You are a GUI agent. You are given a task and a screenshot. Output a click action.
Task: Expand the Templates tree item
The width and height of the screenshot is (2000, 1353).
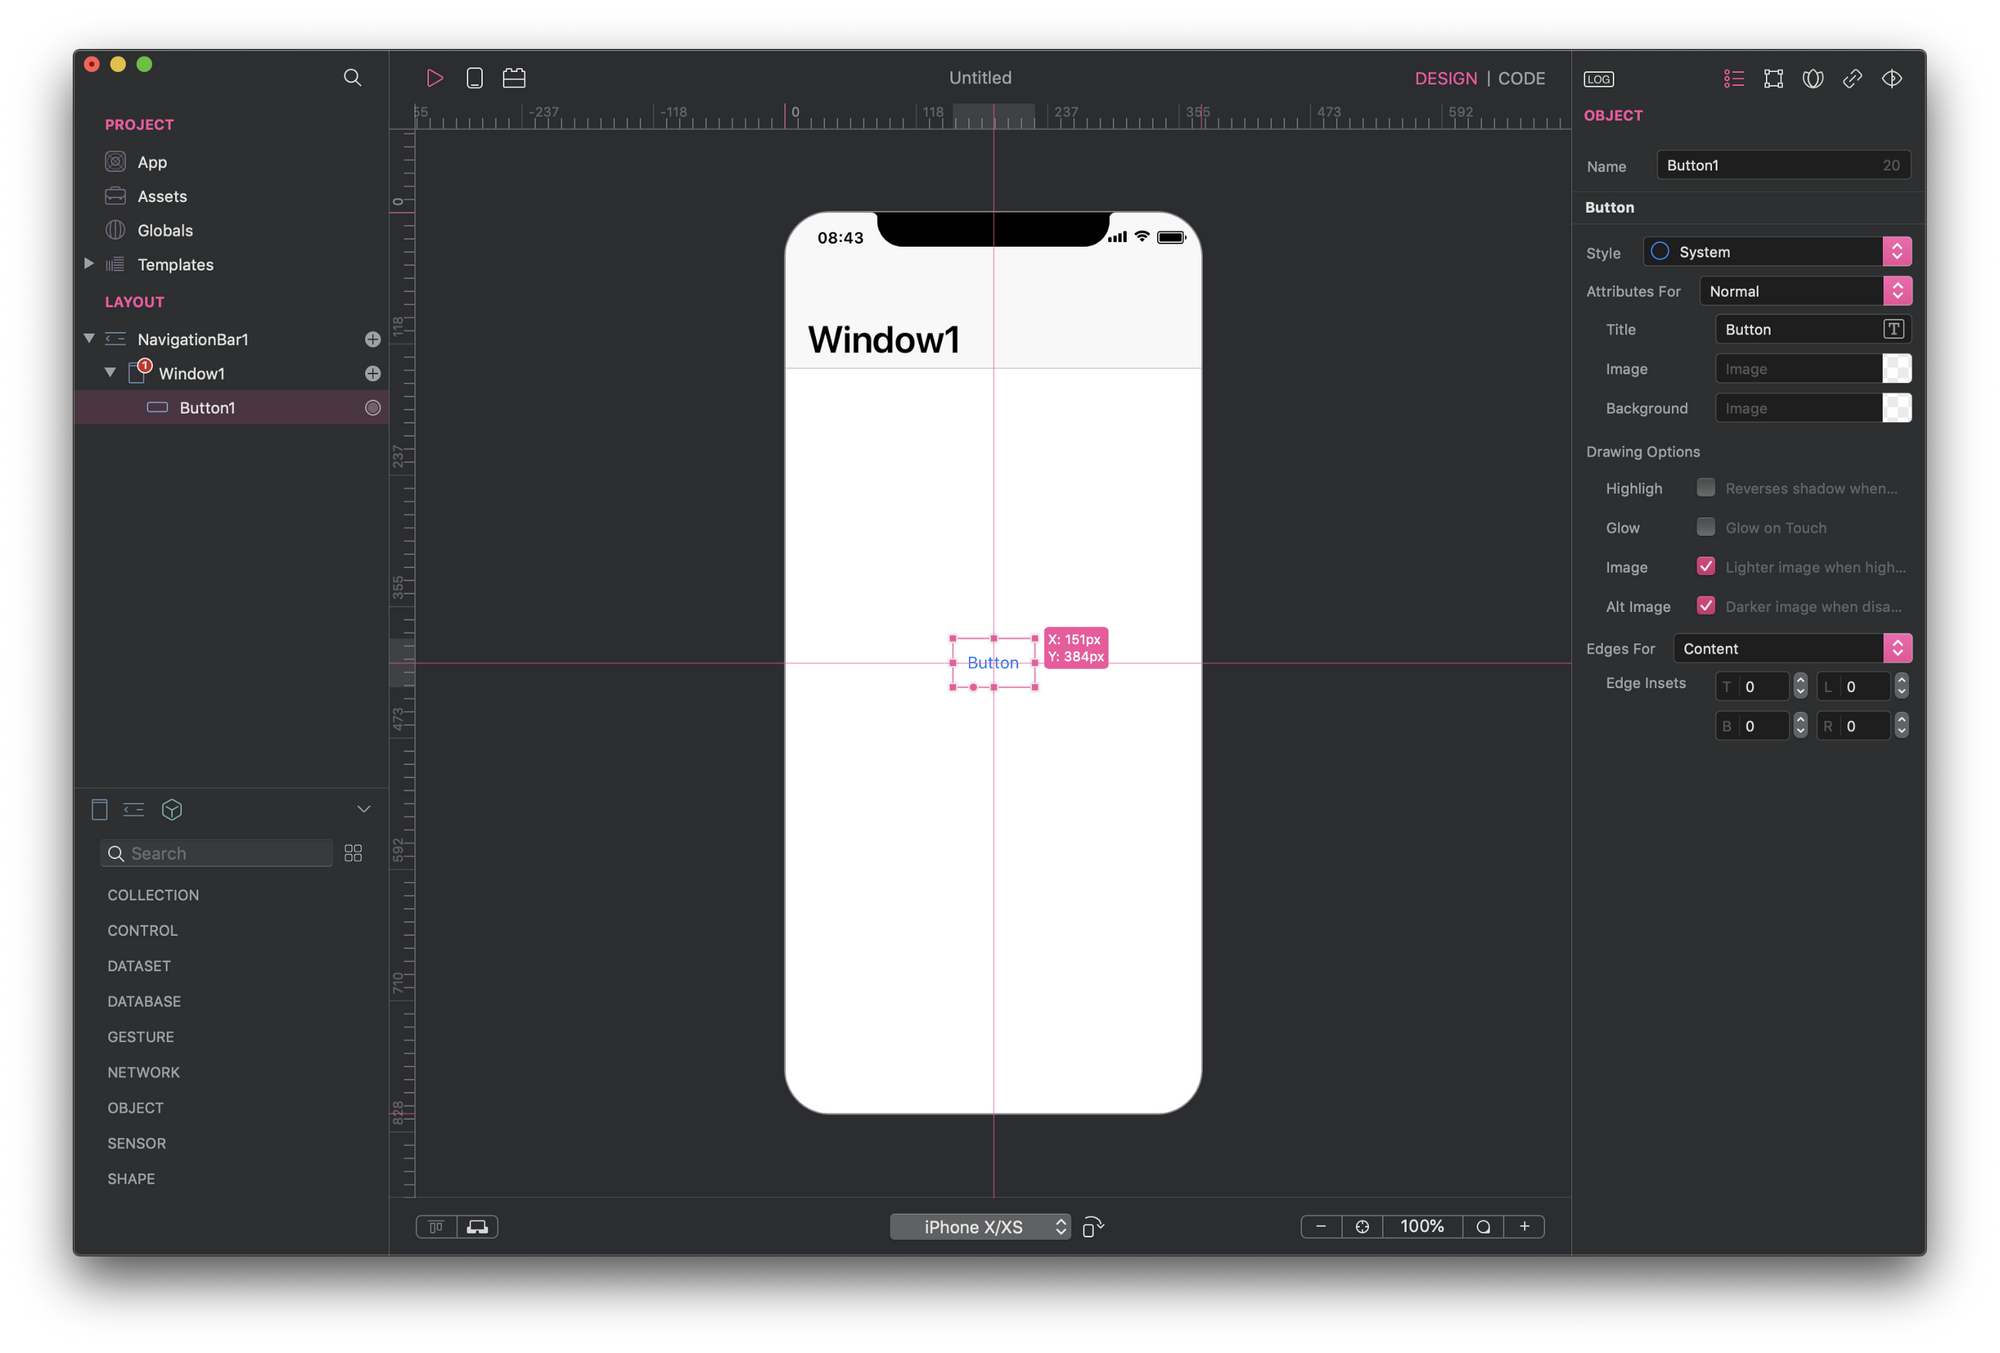(x=89, y=264)
